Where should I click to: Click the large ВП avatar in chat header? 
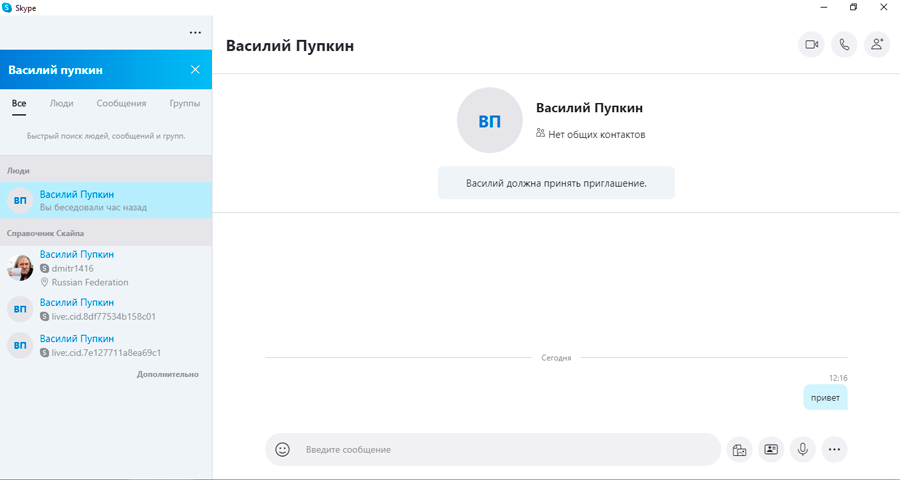[x=490, y=121]
